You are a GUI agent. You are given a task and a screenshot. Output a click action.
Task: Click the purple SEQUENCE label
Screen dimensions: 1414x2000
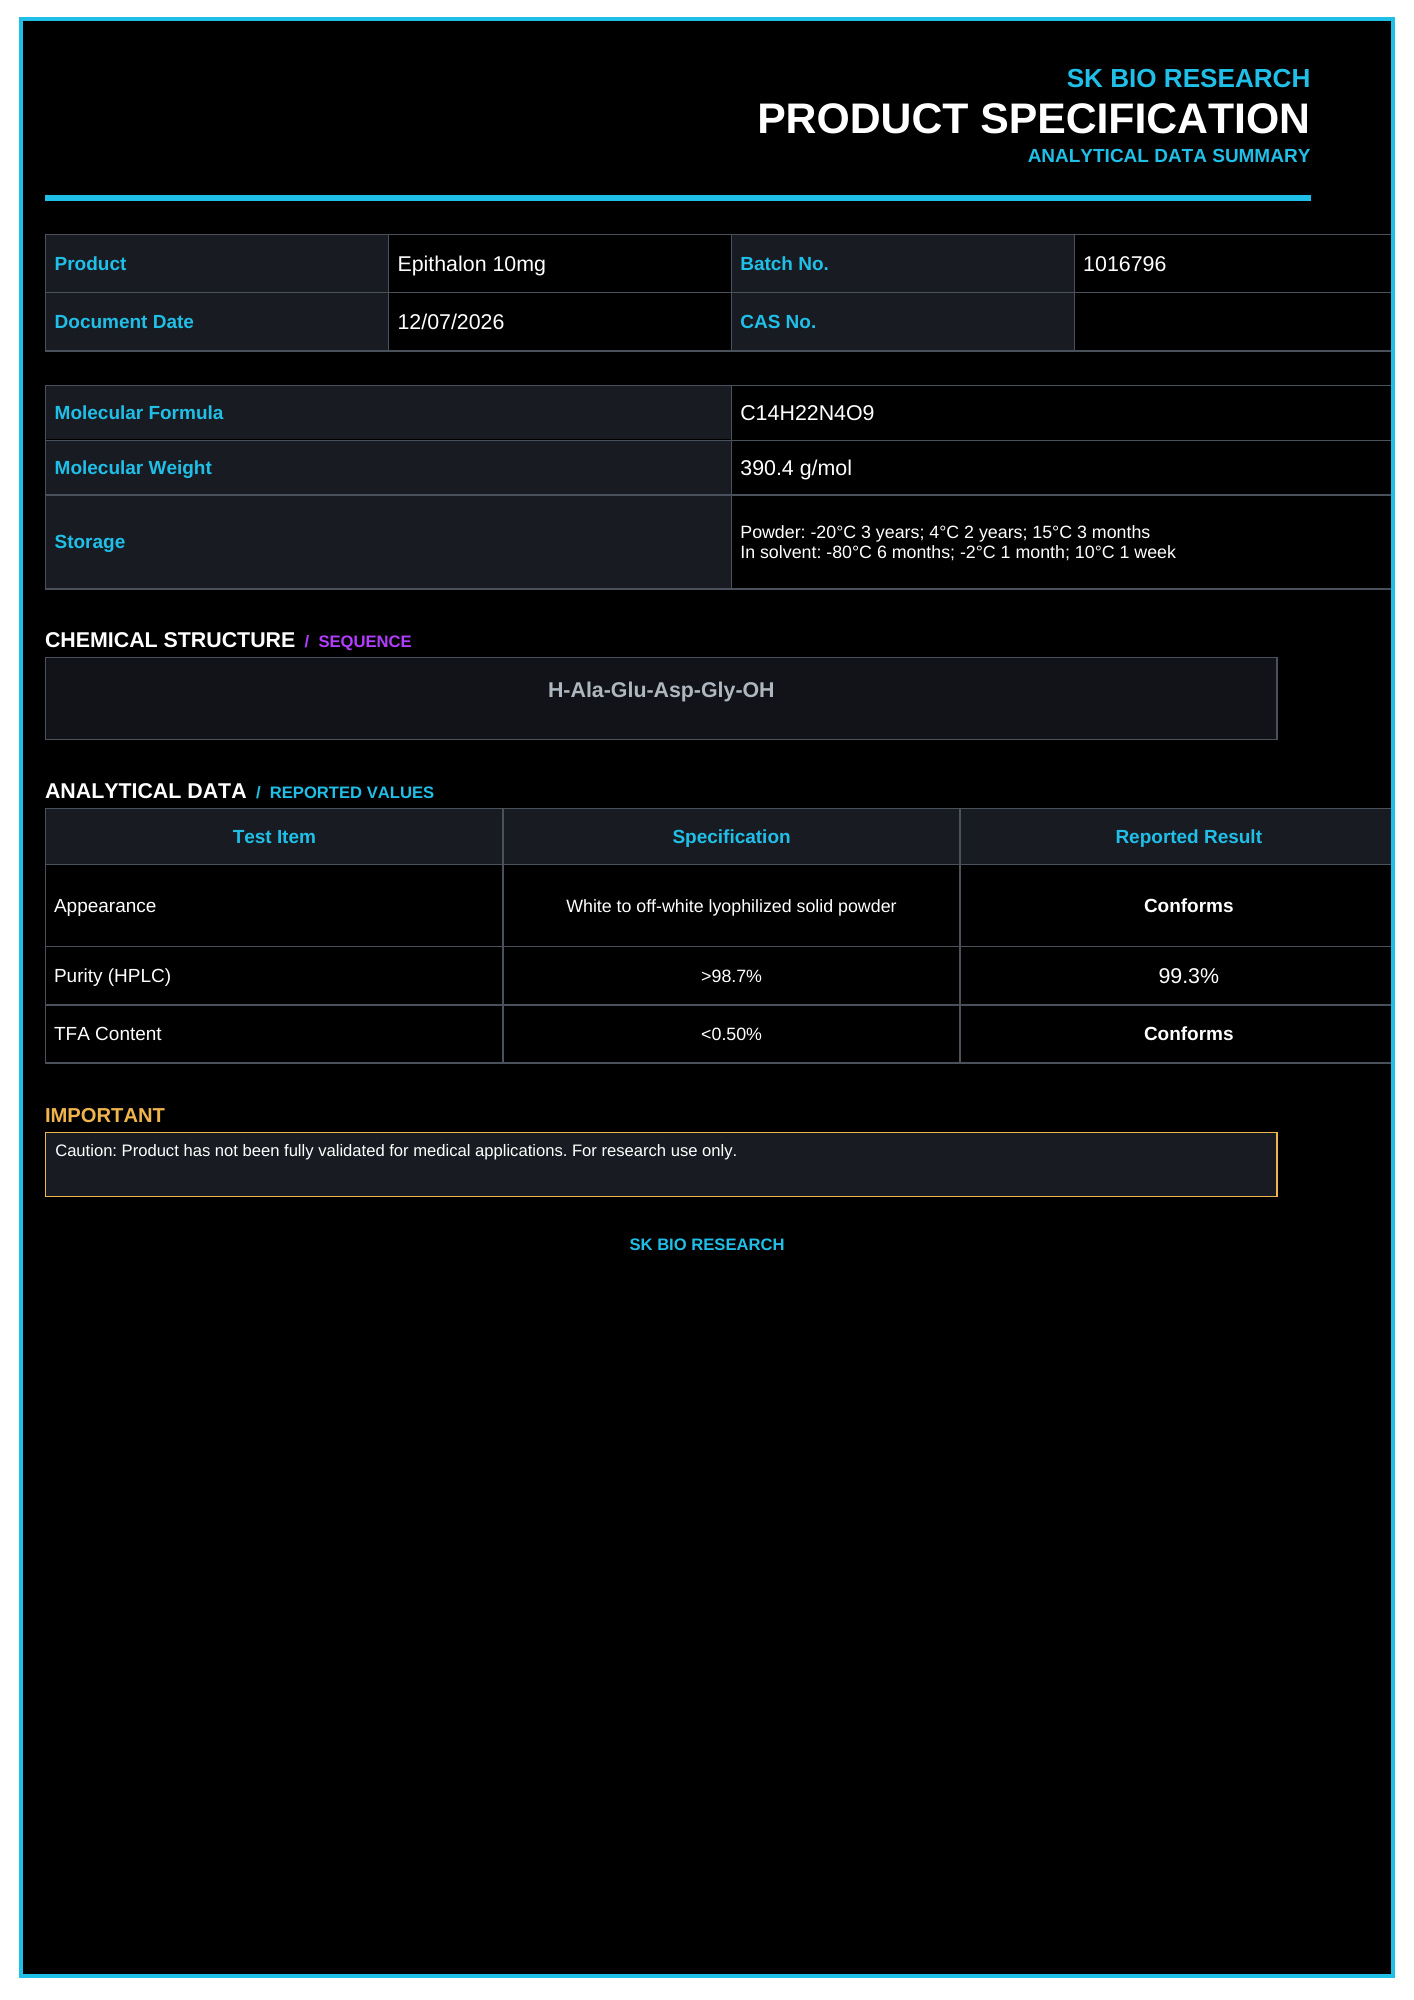click(365, 641)
